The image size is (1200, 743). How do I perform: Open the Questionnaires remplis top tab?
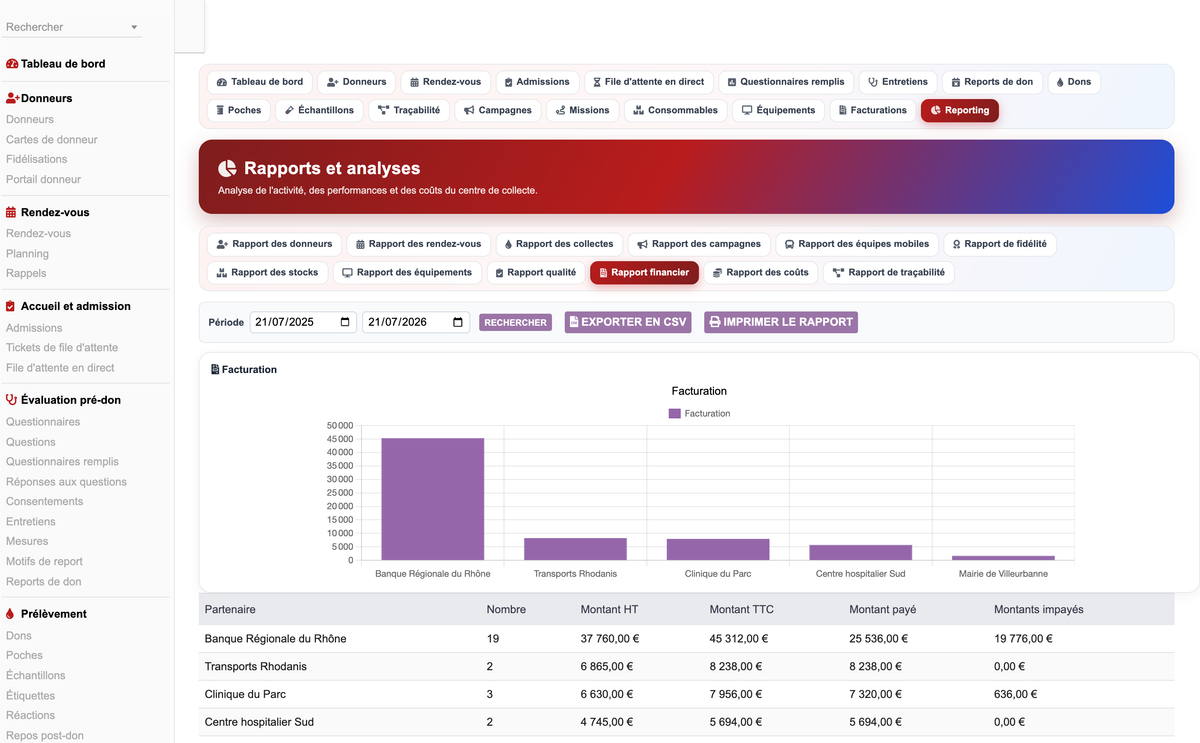pyautogui.click(x=786, y=82)
